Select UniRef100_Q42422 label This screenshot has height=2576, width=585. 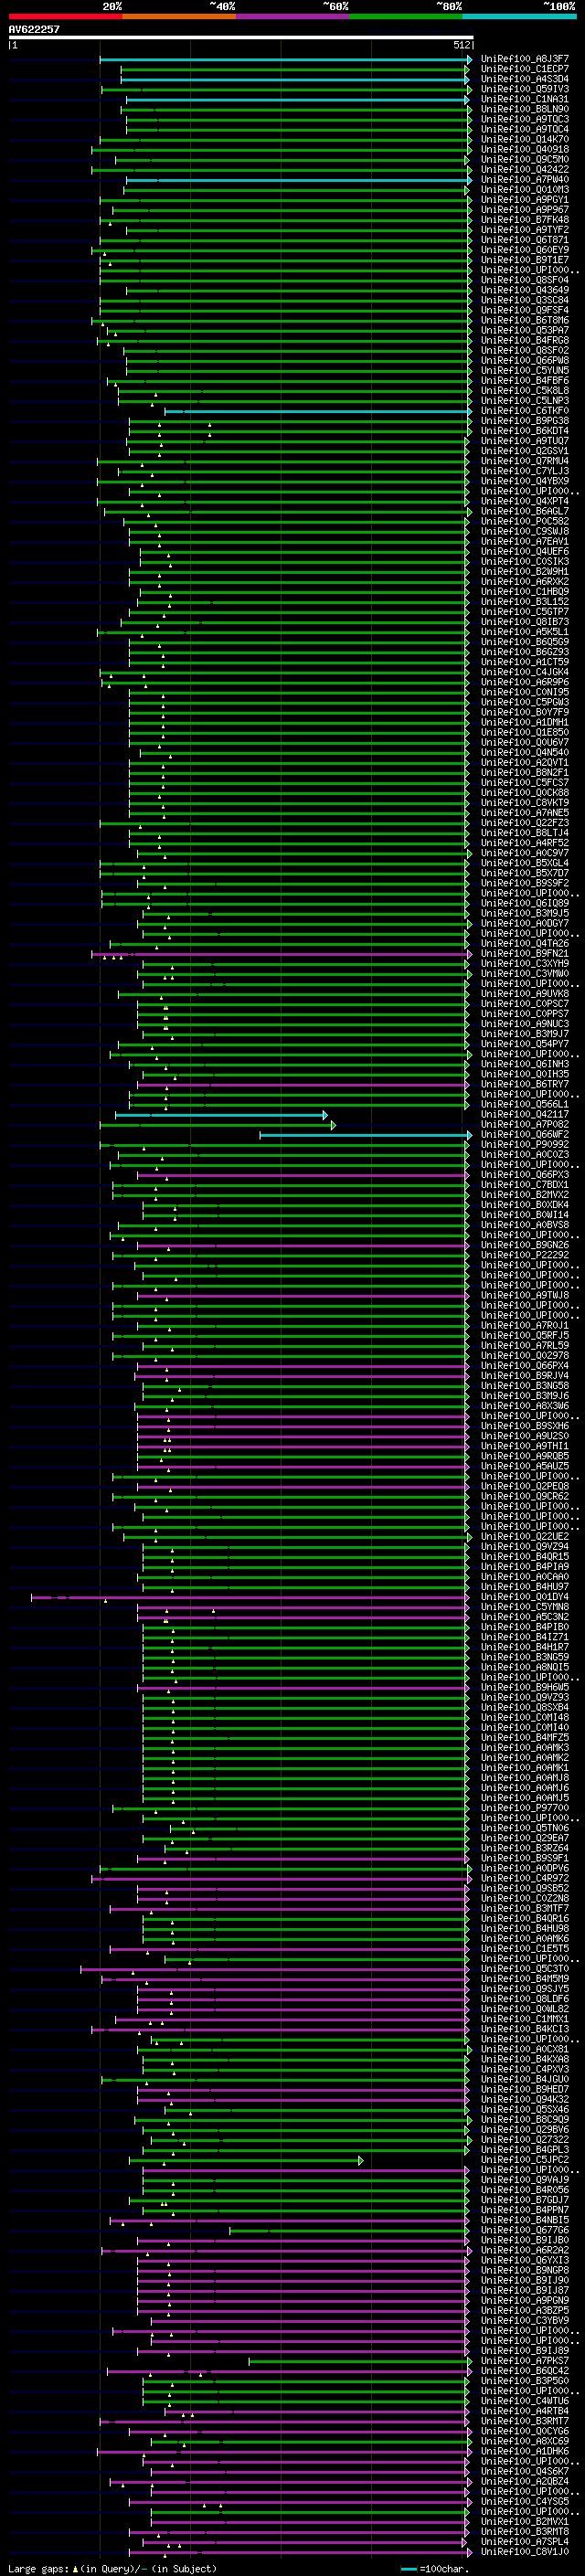525,170
